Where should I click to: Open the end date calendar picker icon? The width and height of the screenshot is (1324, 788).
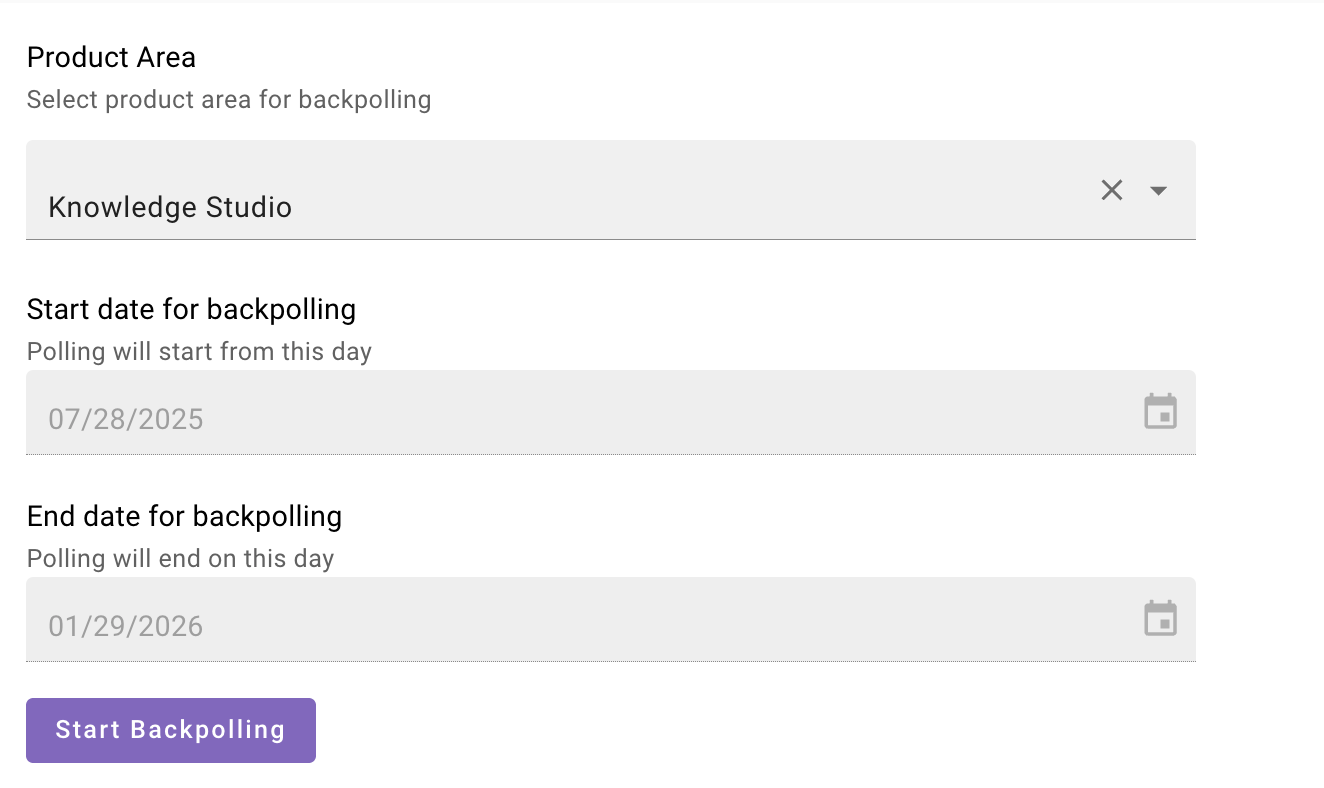[1160, 619]
